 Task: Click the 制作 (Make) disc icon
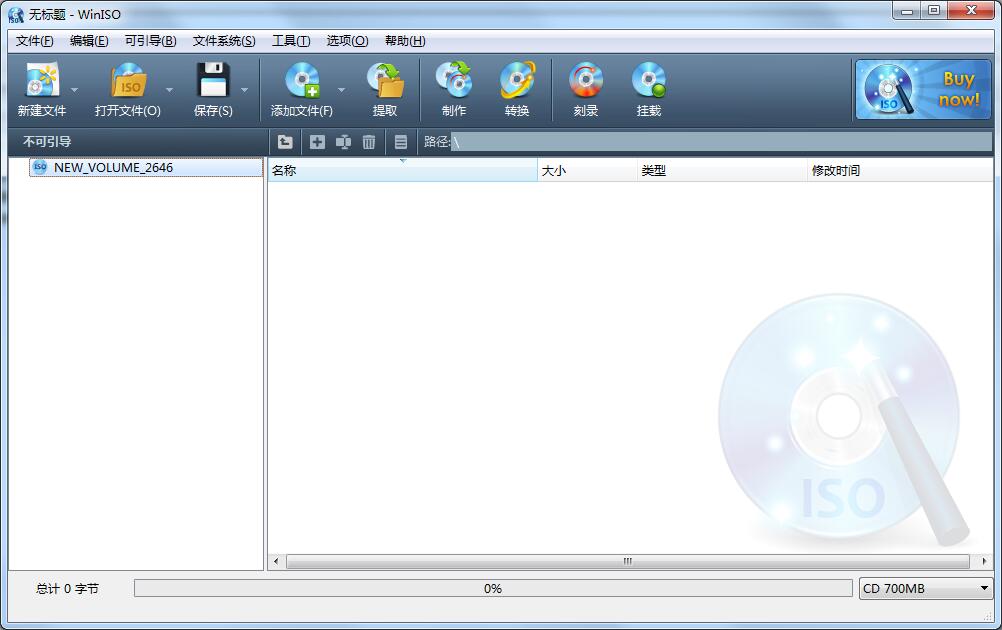point(454,81)
